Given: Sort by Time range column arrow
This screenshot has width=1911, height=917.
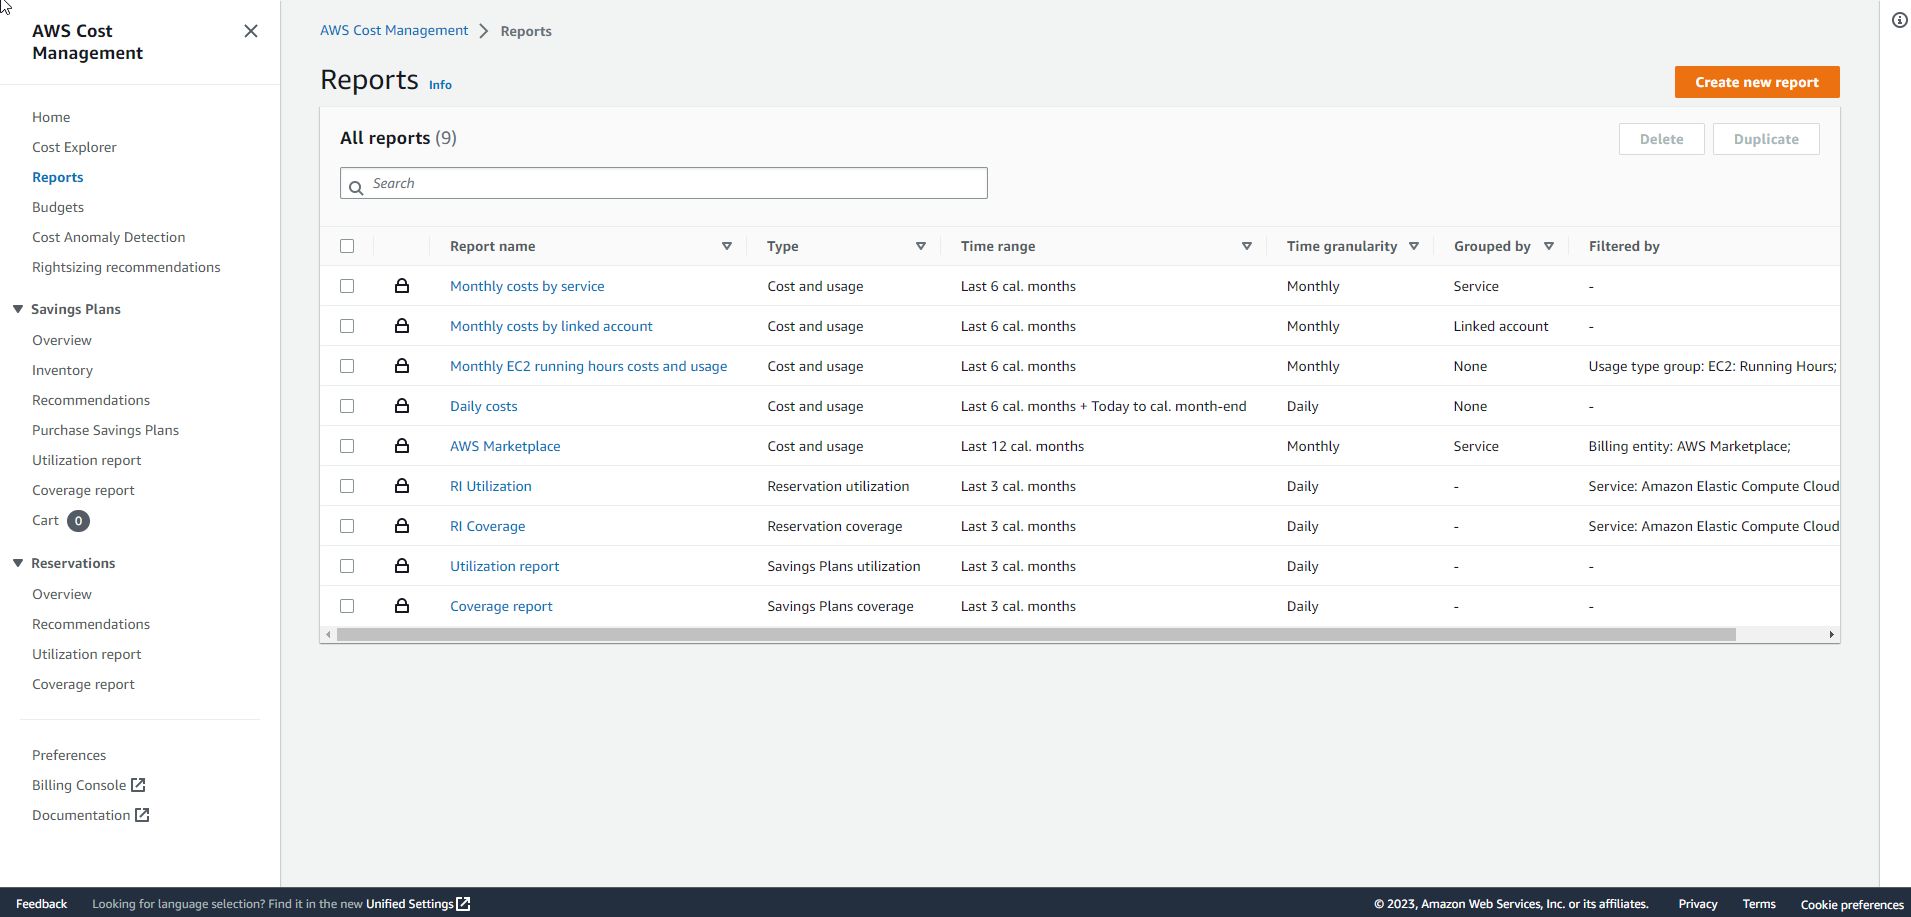Looking at the screenshot, I should click(1247, 246).
